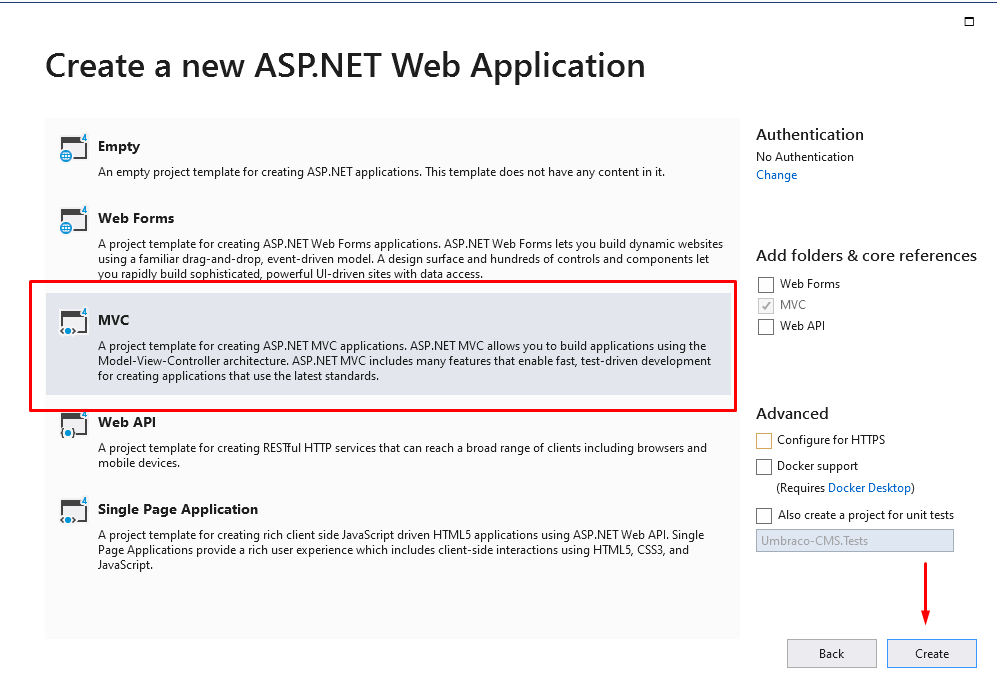Click the Web API template icon
This screenshot has width=997, height=693.
click(74, 424)
